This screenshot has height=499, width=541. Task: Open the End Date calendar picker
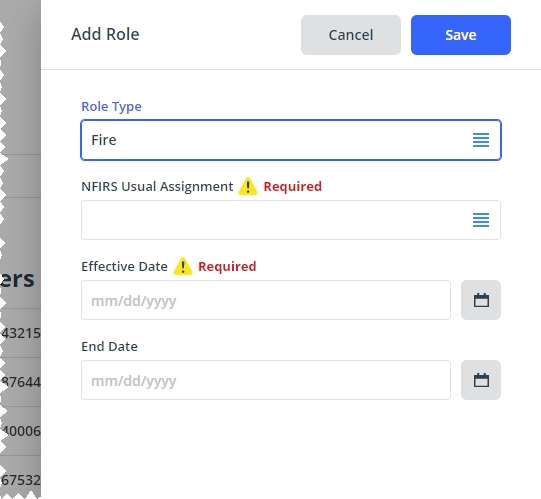pyautogui.click(x=481, y=380)
